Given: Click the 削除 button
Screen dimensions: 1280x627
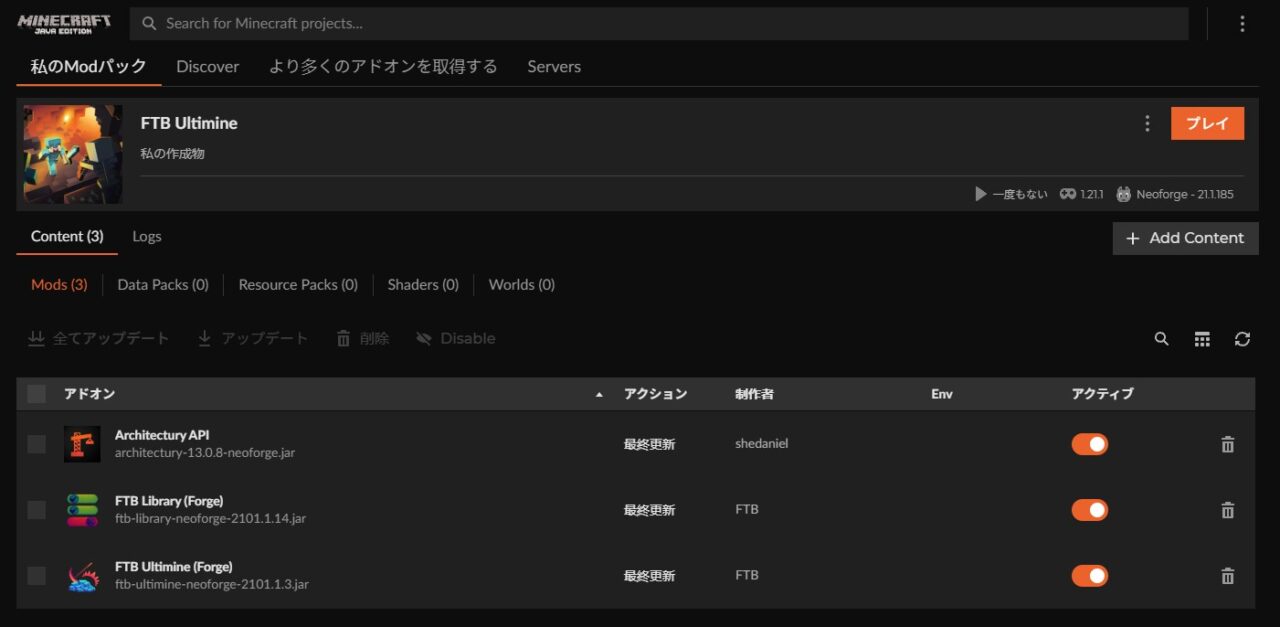Looking at the screenshot, I should [362, 339].
